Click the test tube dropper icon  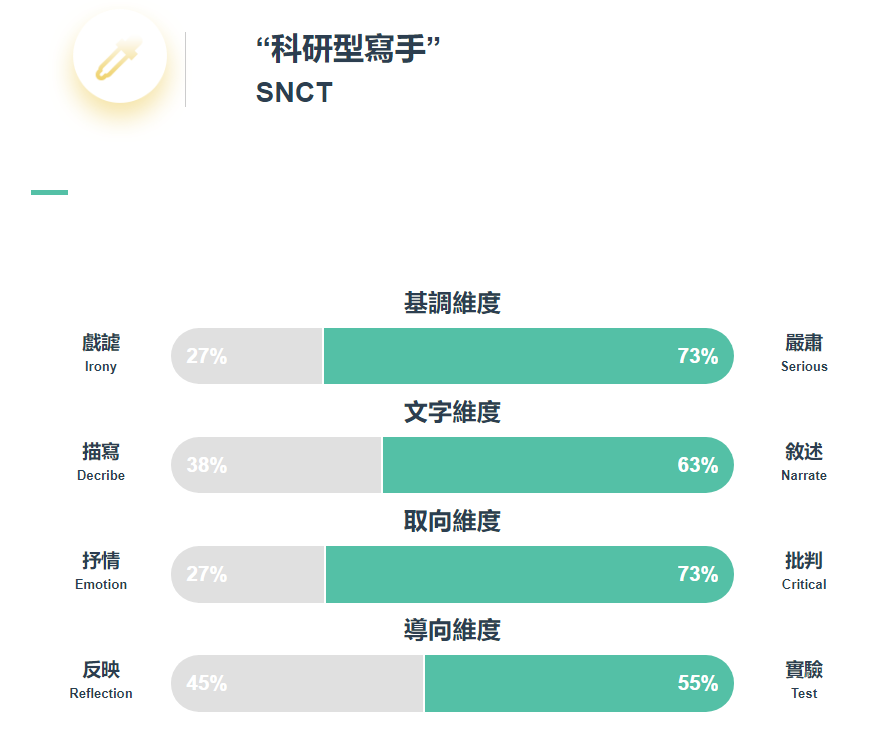pos(119,57)
